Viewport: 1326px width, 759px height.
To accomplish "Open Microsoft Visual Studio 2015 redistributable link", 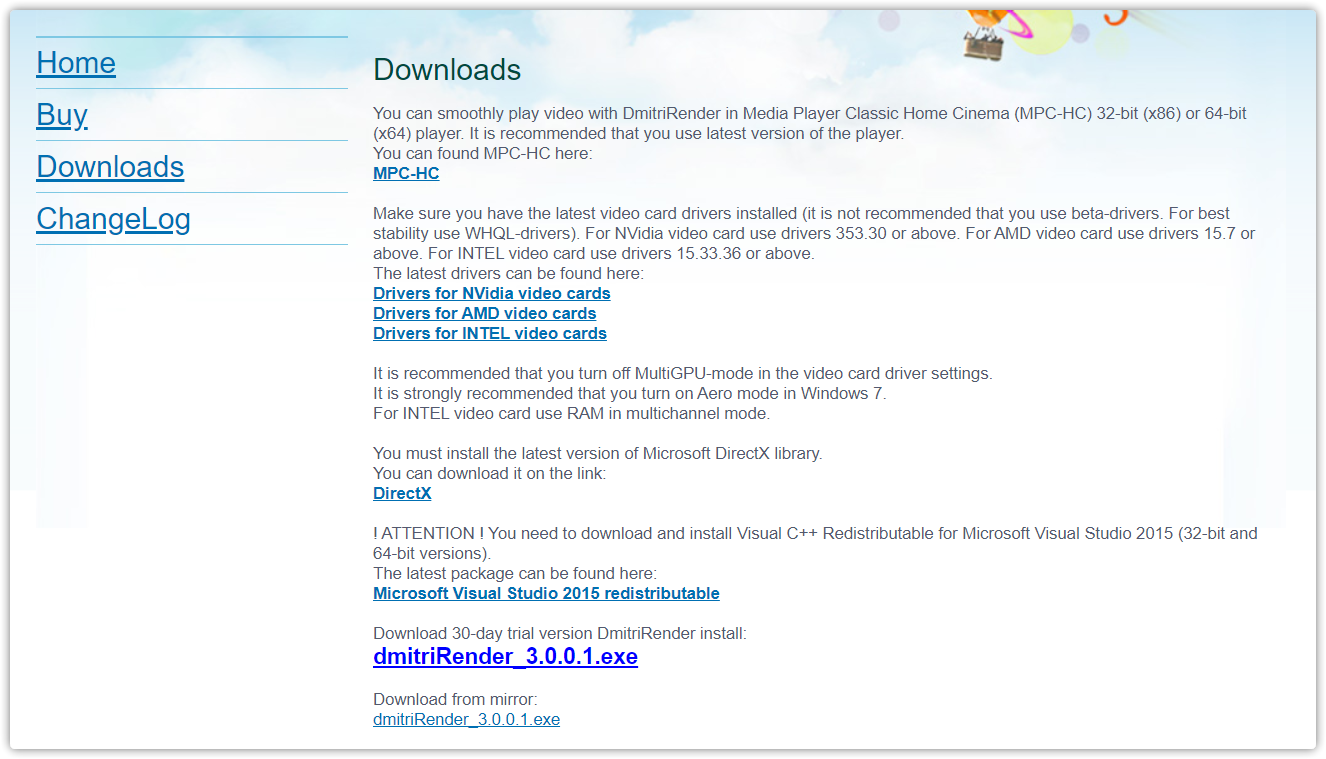I will pos(546,593).
